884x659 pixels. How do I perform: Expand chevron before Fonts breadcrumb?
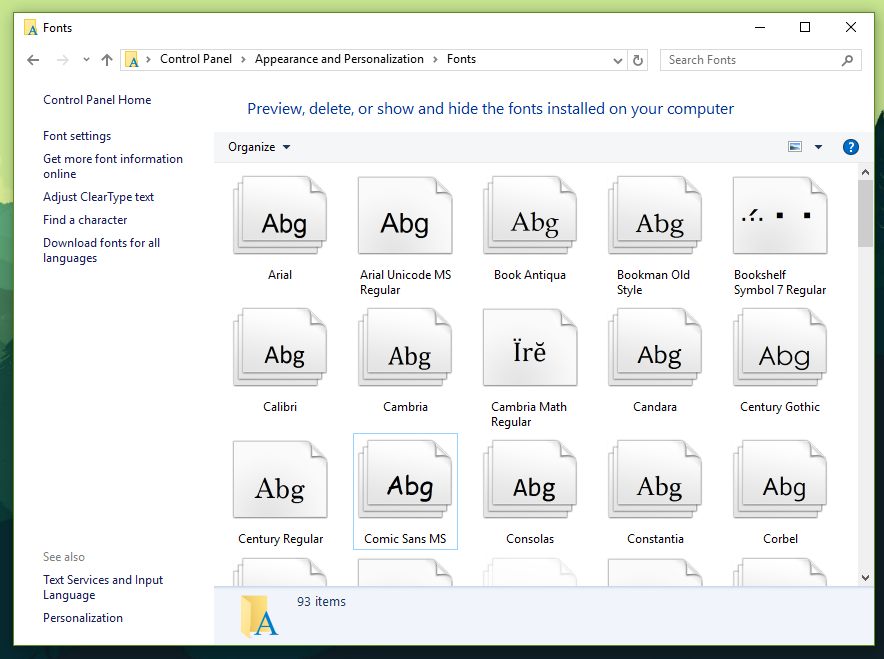click(x=435, y=59)
